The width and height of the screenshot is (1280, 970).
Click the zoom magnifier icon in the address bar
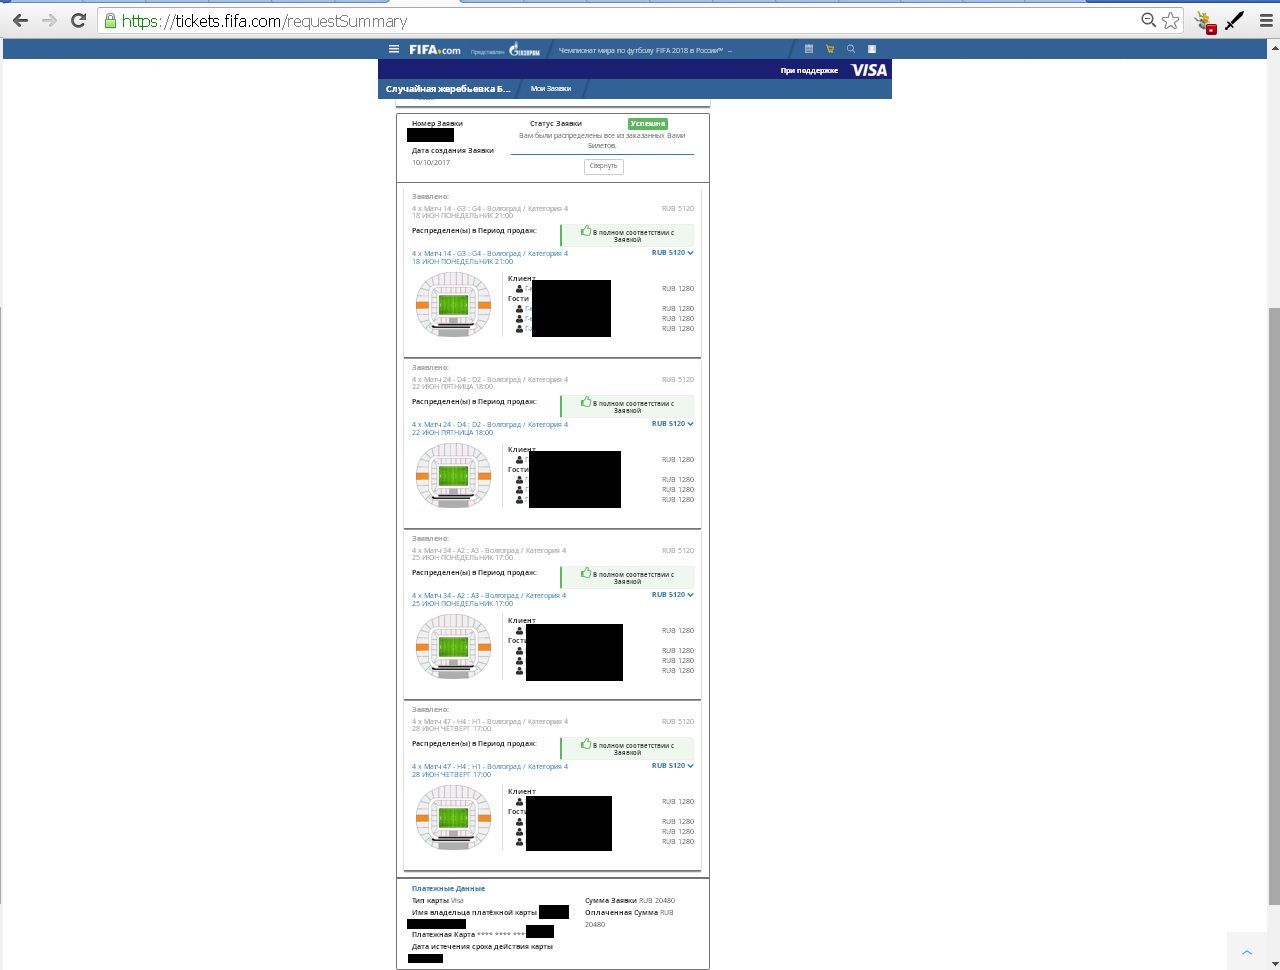(1149, 20)
